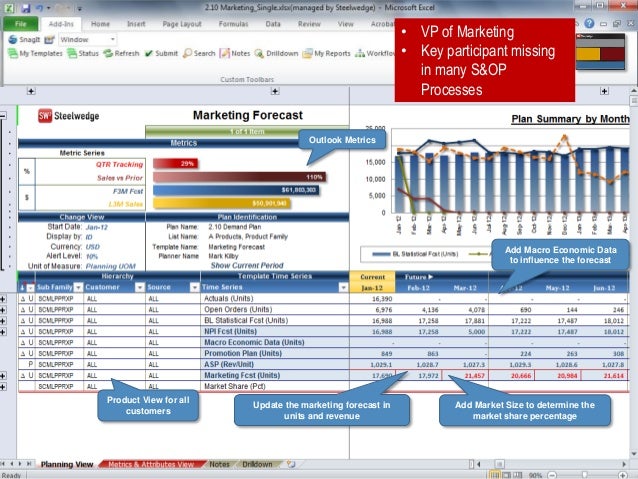The width and height of the screenshot is (638, 479).
Task: Open the Page Layout ribbon tab
Action: (x=182, y=24)
